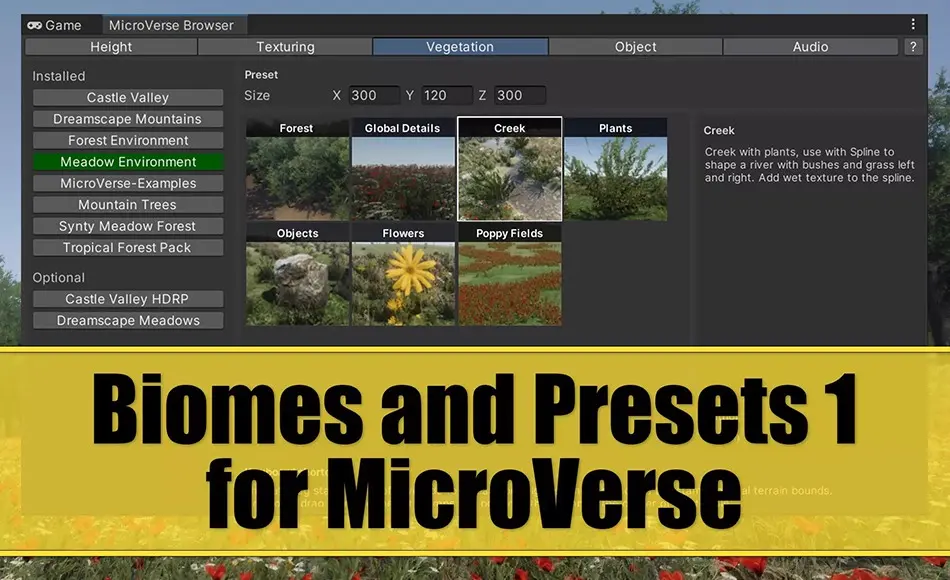Switch to the Height tab
This screenshot has height=580, width=950.
[110, 46]
